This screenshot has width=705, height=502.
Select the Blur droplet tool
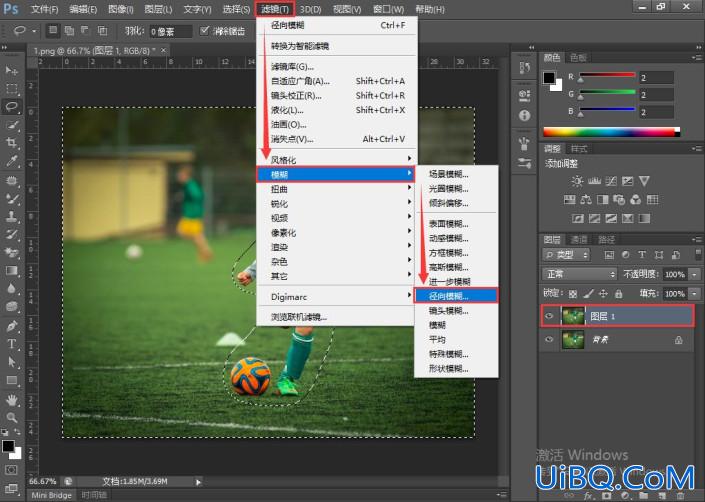[12, 289]
